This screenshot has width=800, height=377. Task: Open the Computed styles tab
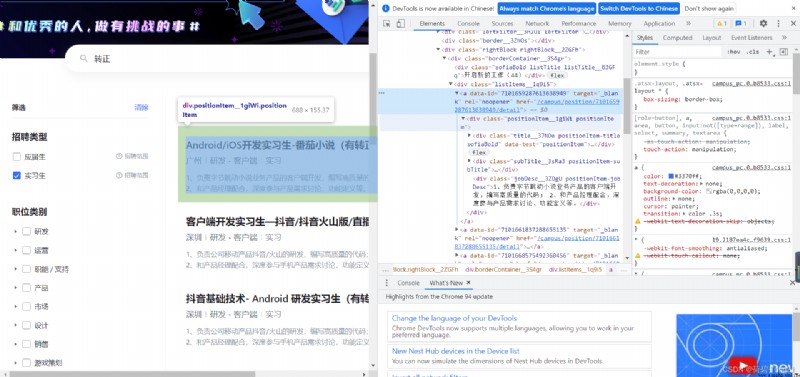[677, 38]
